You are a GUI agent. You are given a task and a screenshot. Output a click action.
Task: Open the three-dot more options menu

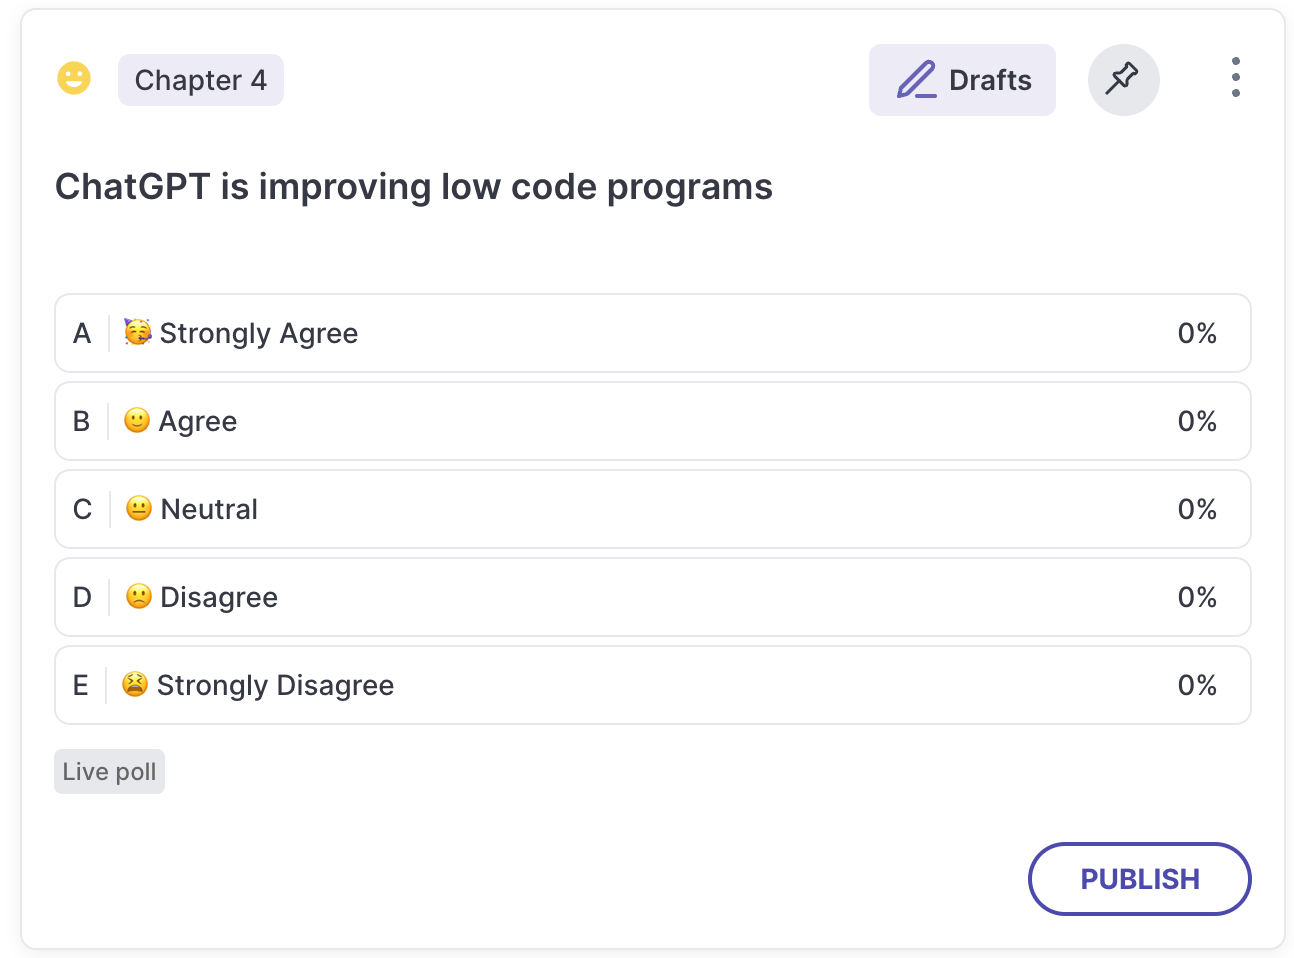[1236, 78]
